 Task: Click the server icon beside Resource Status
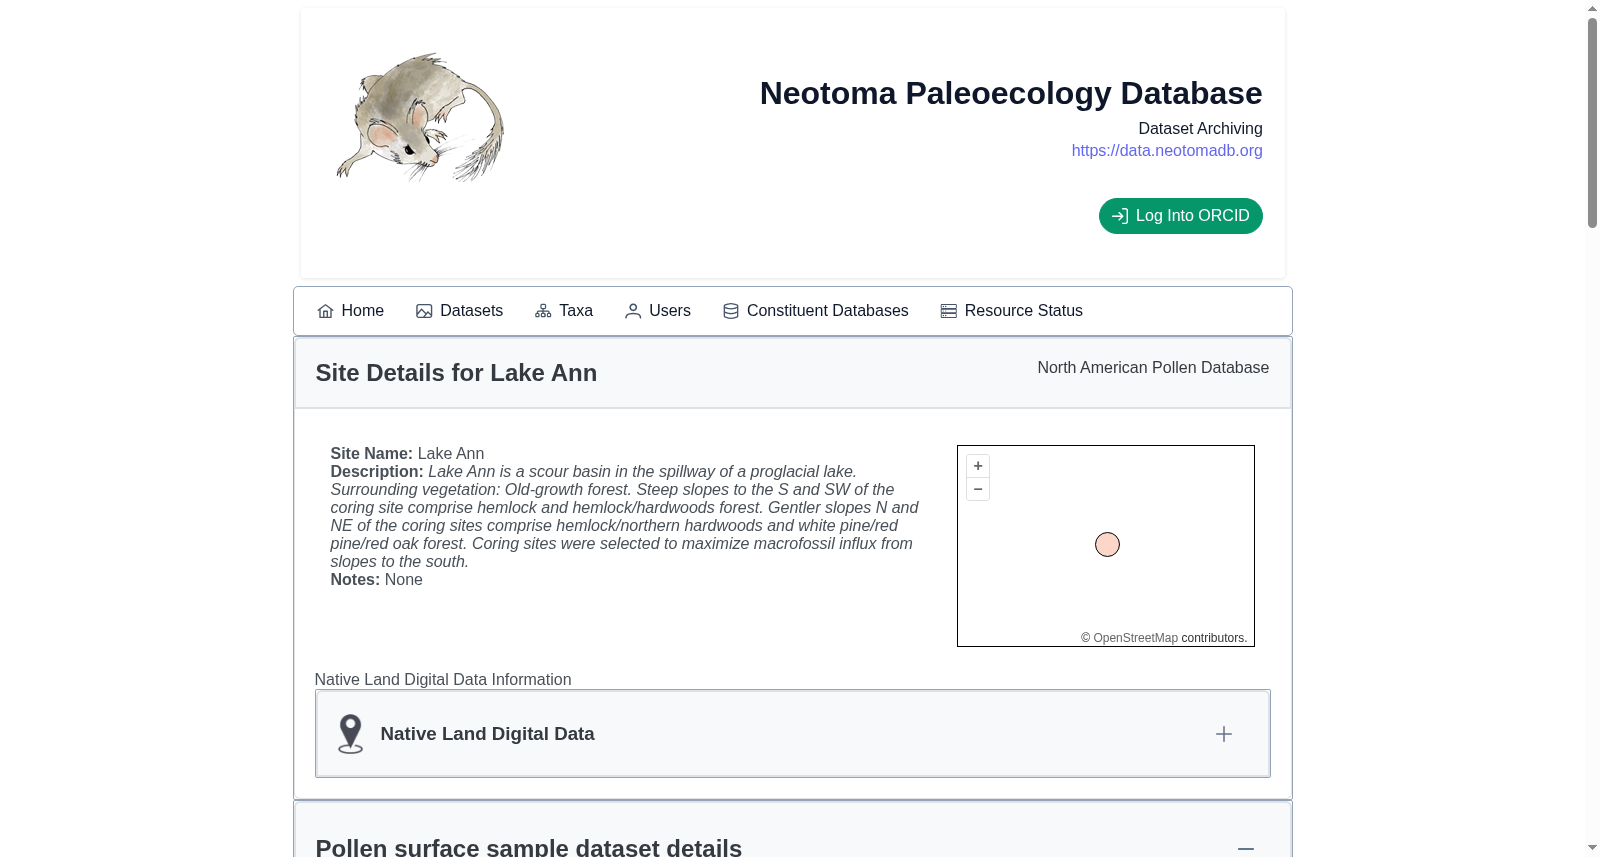(949, 311)
